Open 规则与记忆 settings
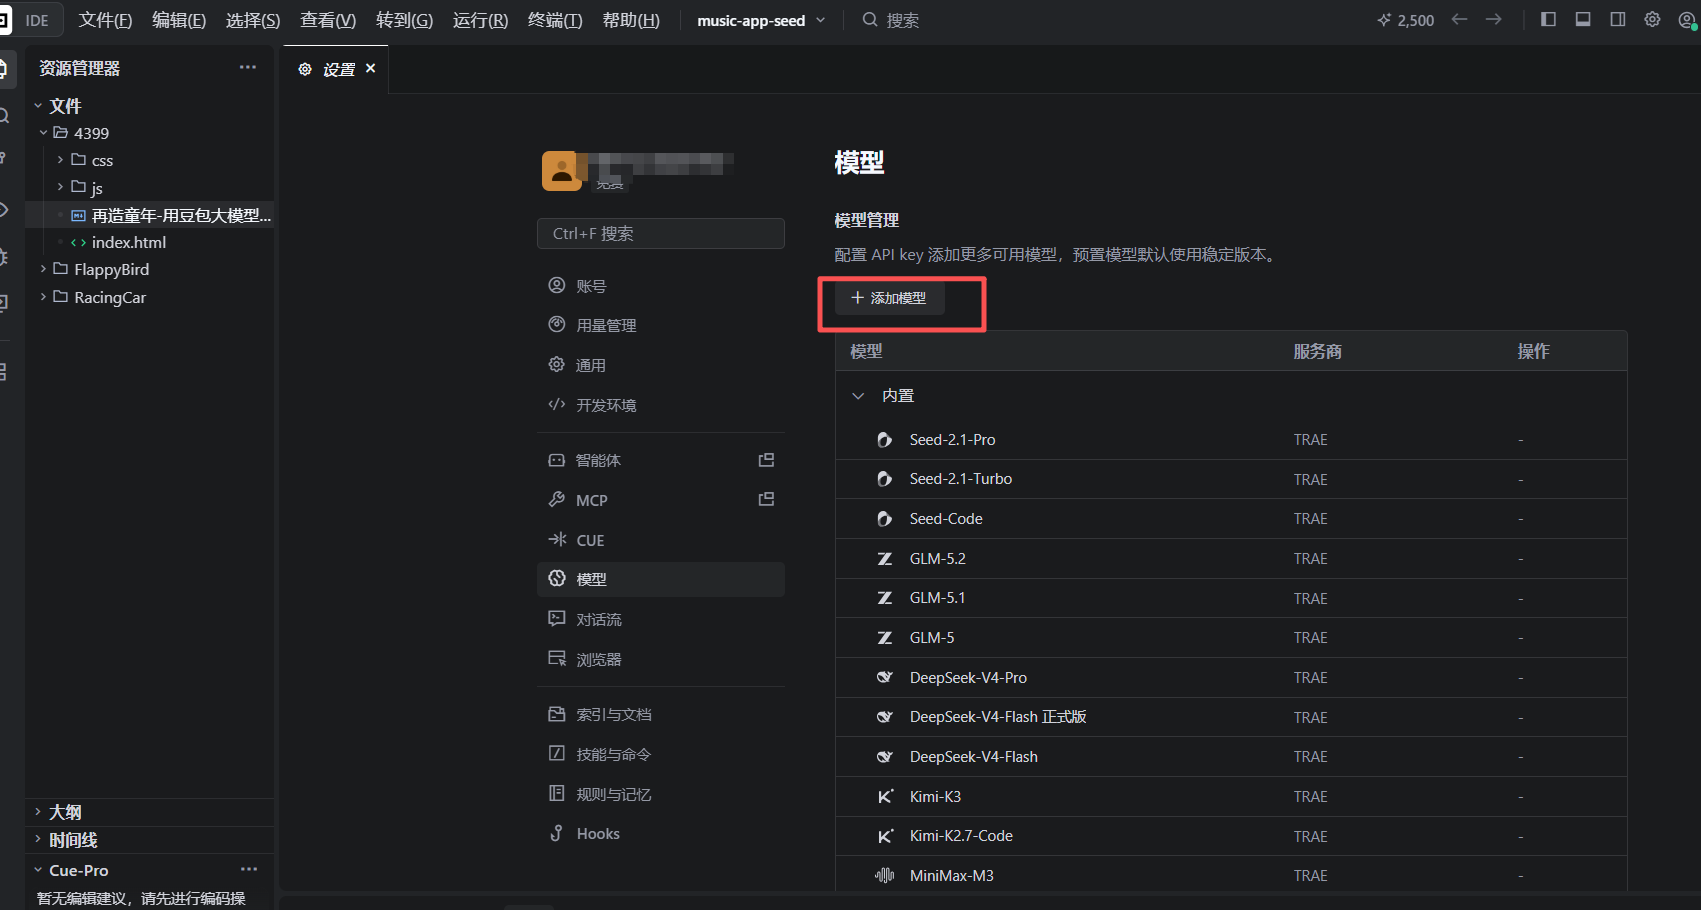 (x=661, y=794)
